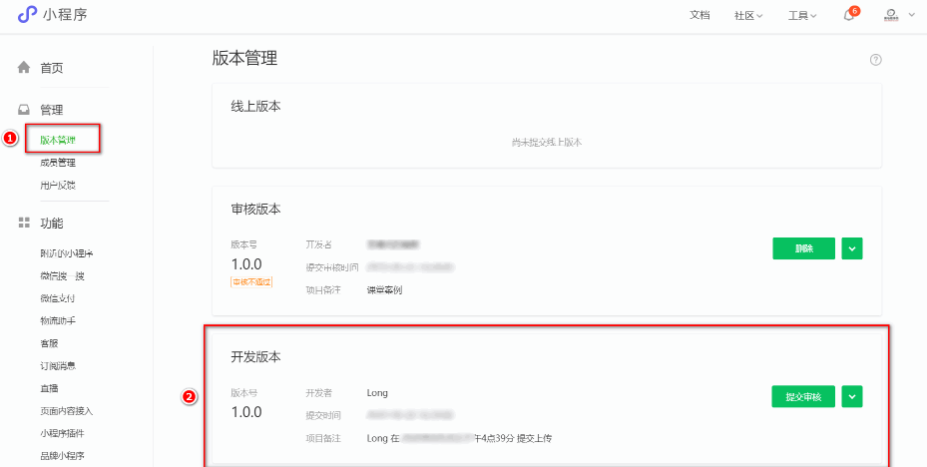Click the 管理 inbox icon
The width and height of the screenshot is (927, 467).
coord(24,109)
